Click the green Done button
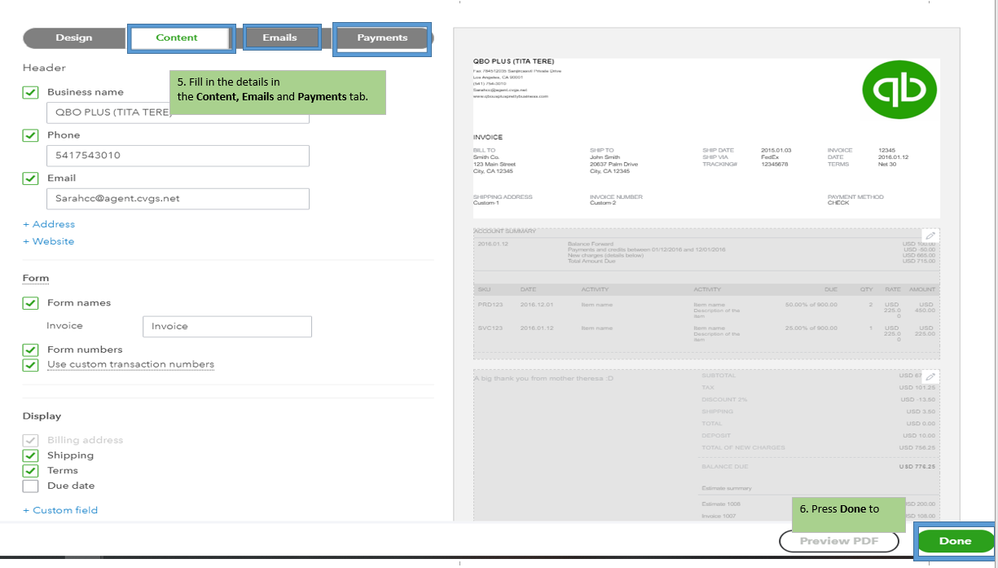Screen dimensions: 998x568 point(955,541)
